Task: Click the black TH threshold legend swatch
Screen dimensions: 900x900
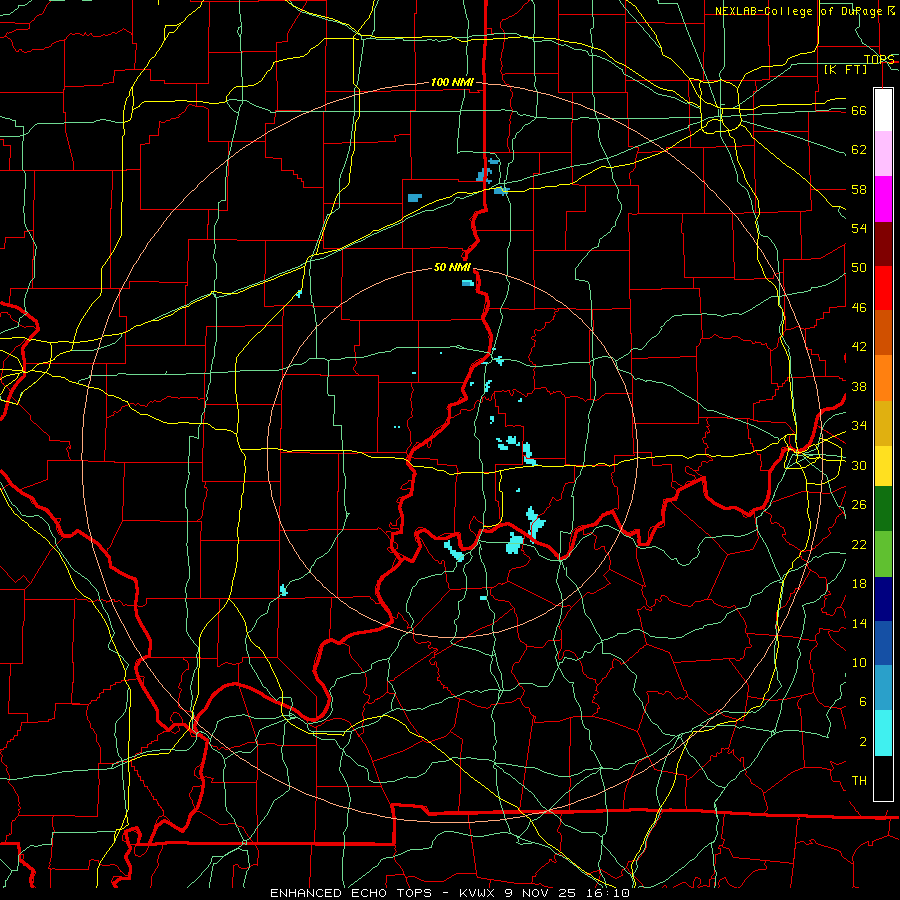Action: coord(883,778)
